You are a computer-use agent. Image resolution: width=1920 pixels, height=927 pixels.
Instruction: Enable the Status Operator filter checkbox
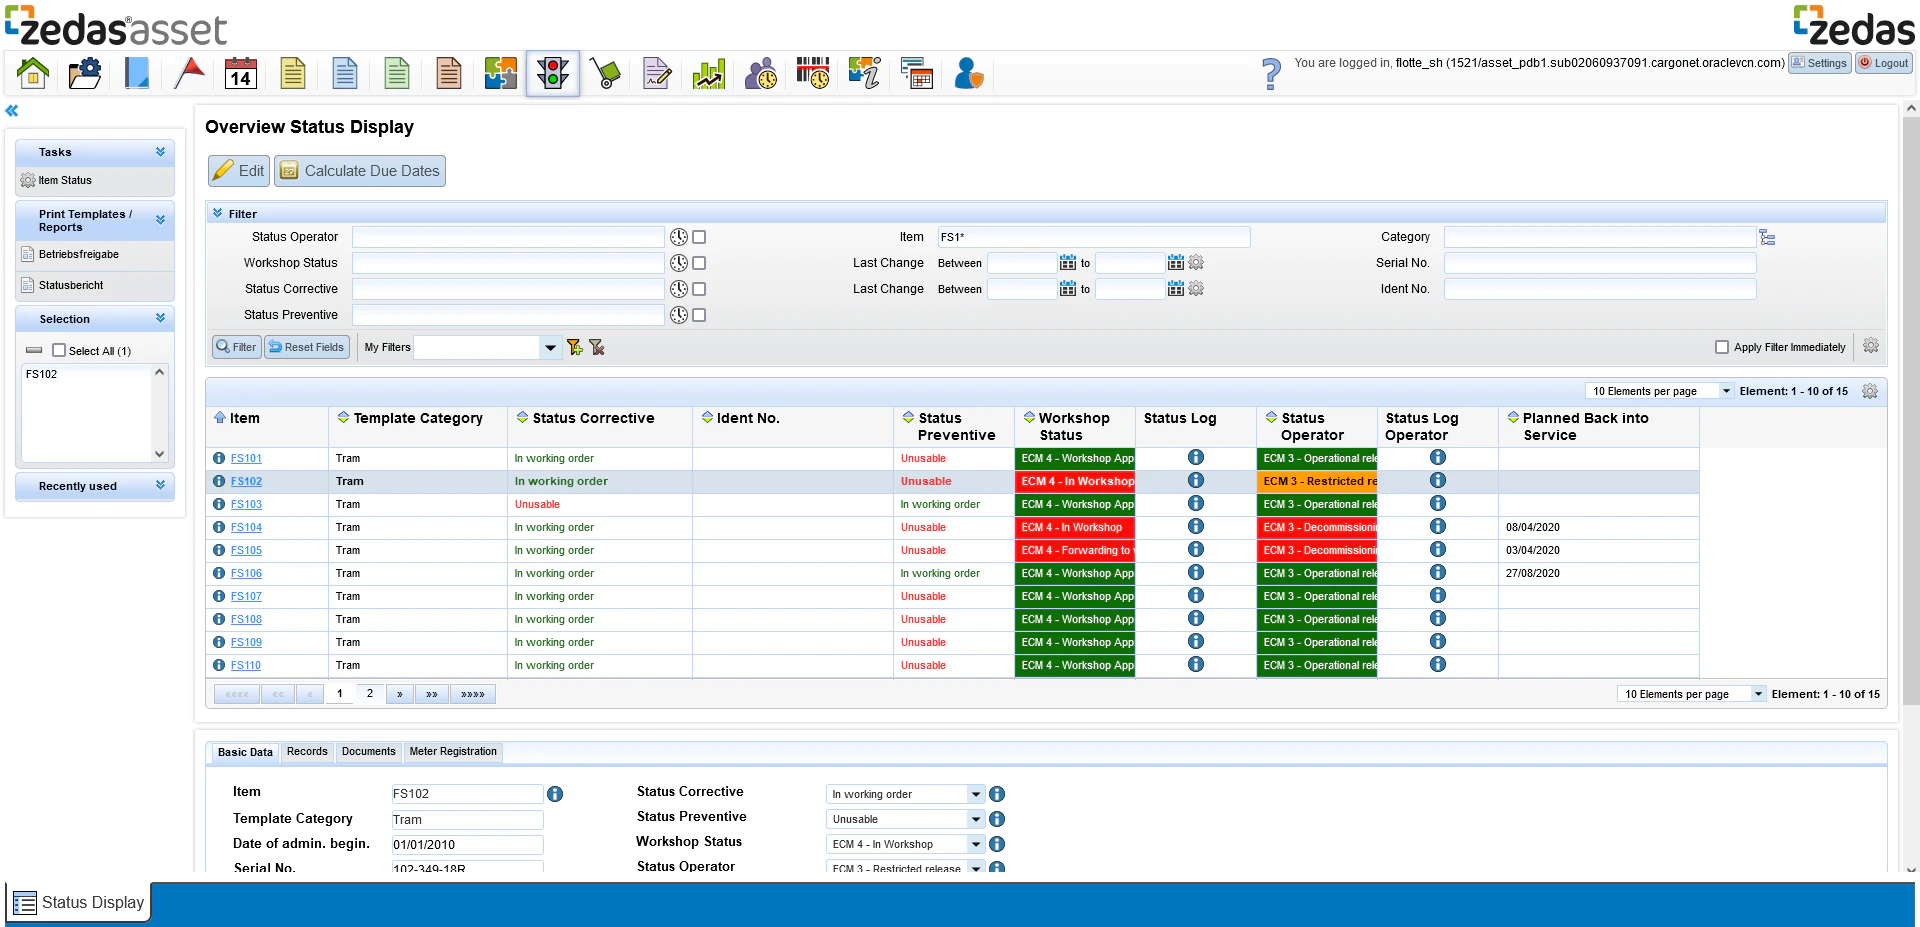[x=699, y=237]
